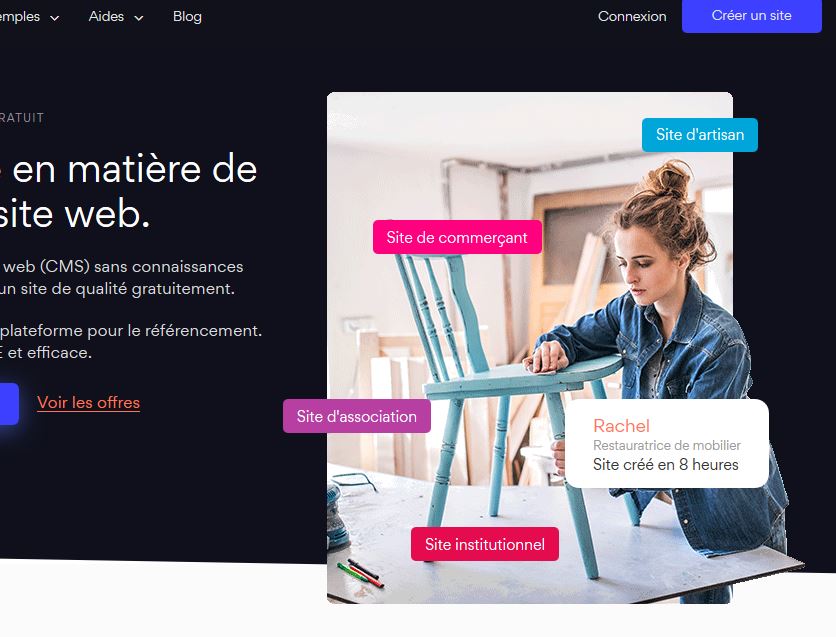Select the Site de commerçant tag

pyautogui.click(x=457, y=237)
